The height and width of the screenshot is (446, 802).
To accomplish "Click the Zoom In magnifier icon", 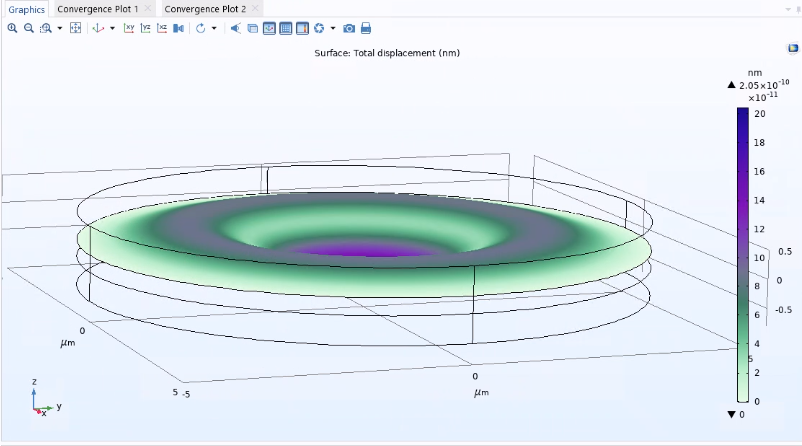I will point(12,29).
